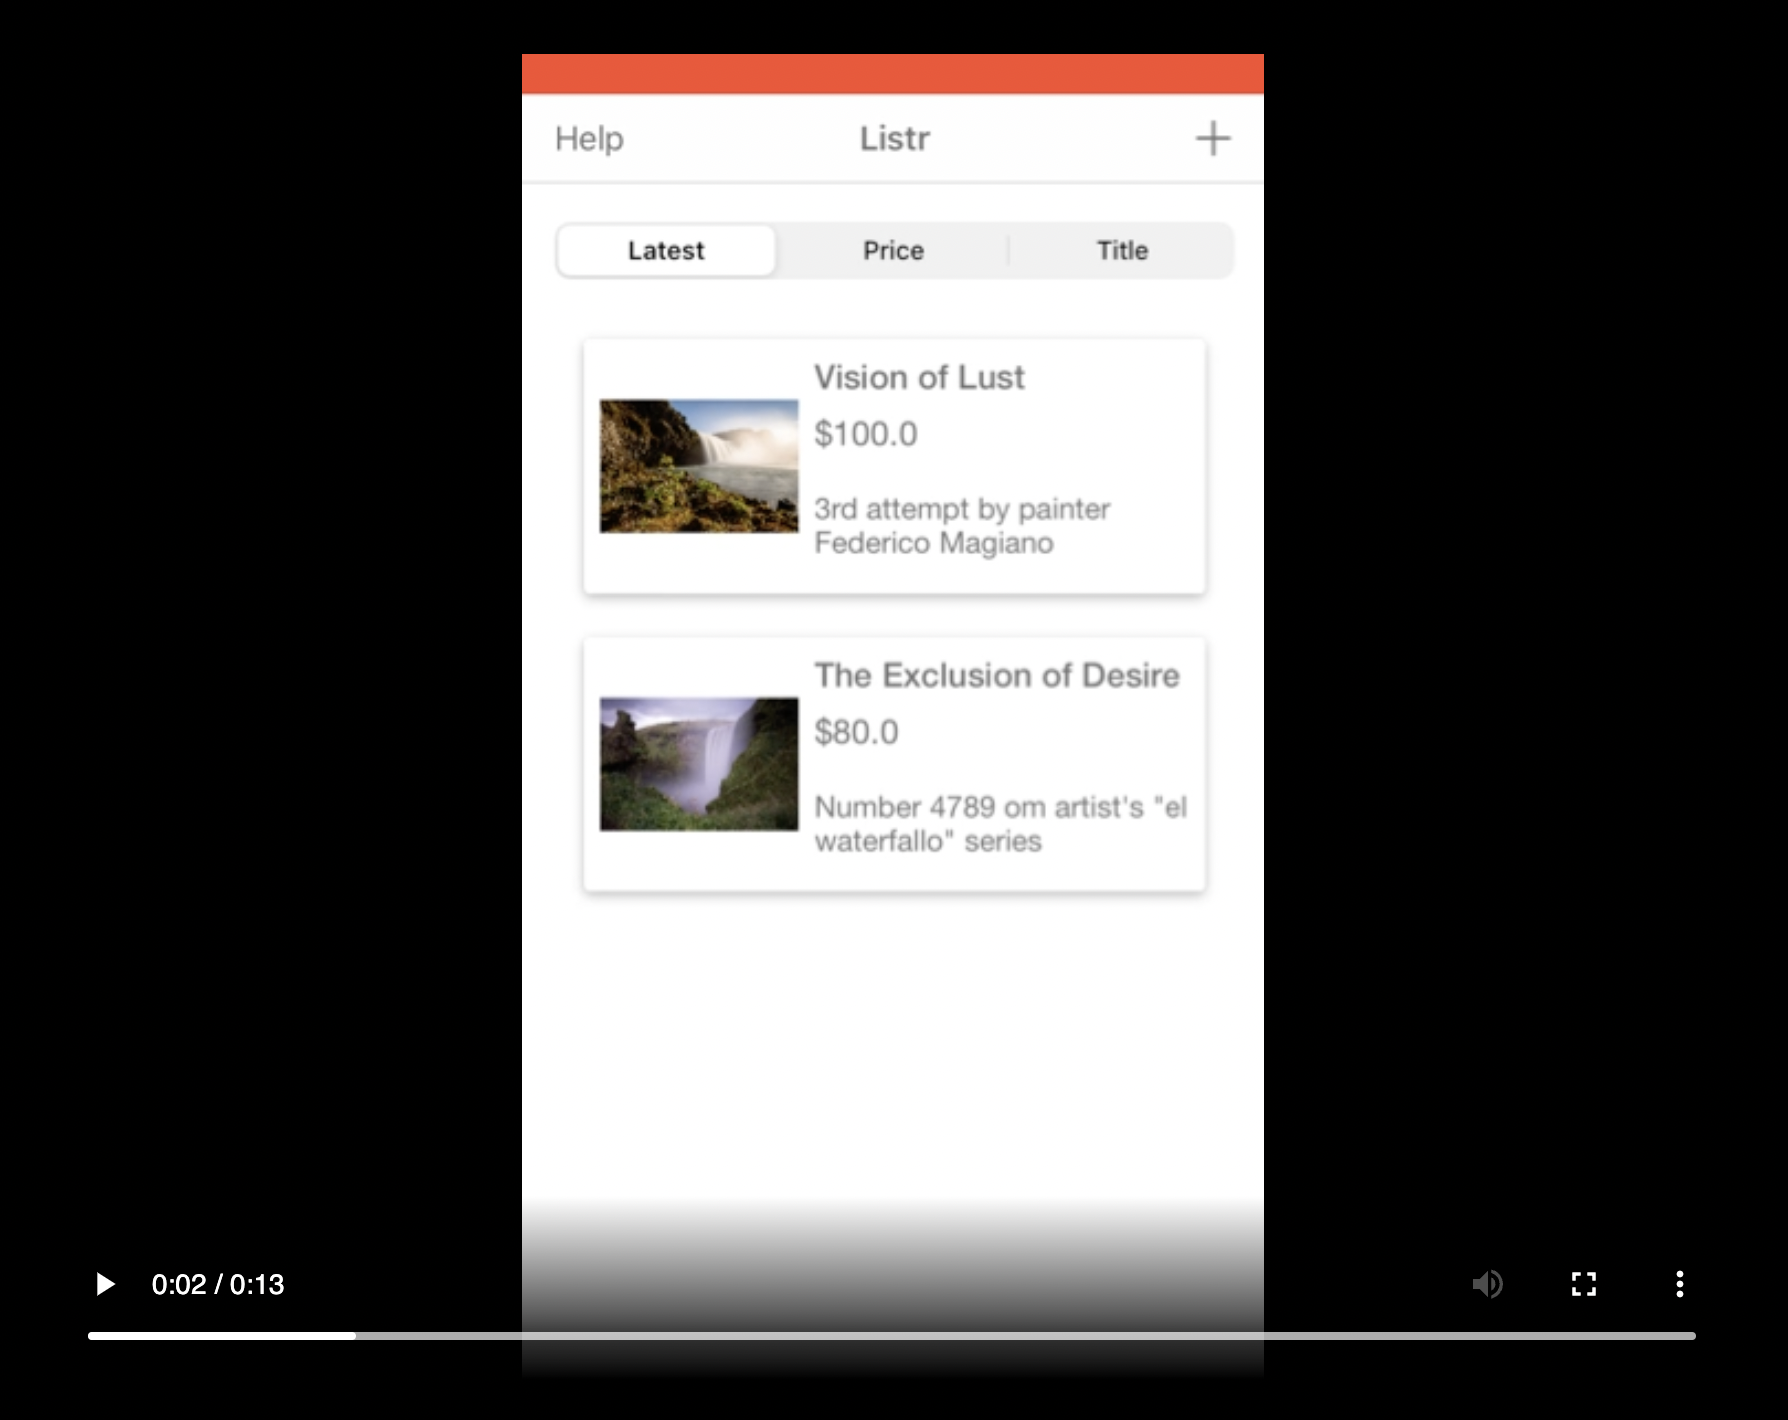The width and height of the screenshot is (1788, 1420).
Task: Click the $100.0 price
Action: pyautogui.click(x=865, y=434)
